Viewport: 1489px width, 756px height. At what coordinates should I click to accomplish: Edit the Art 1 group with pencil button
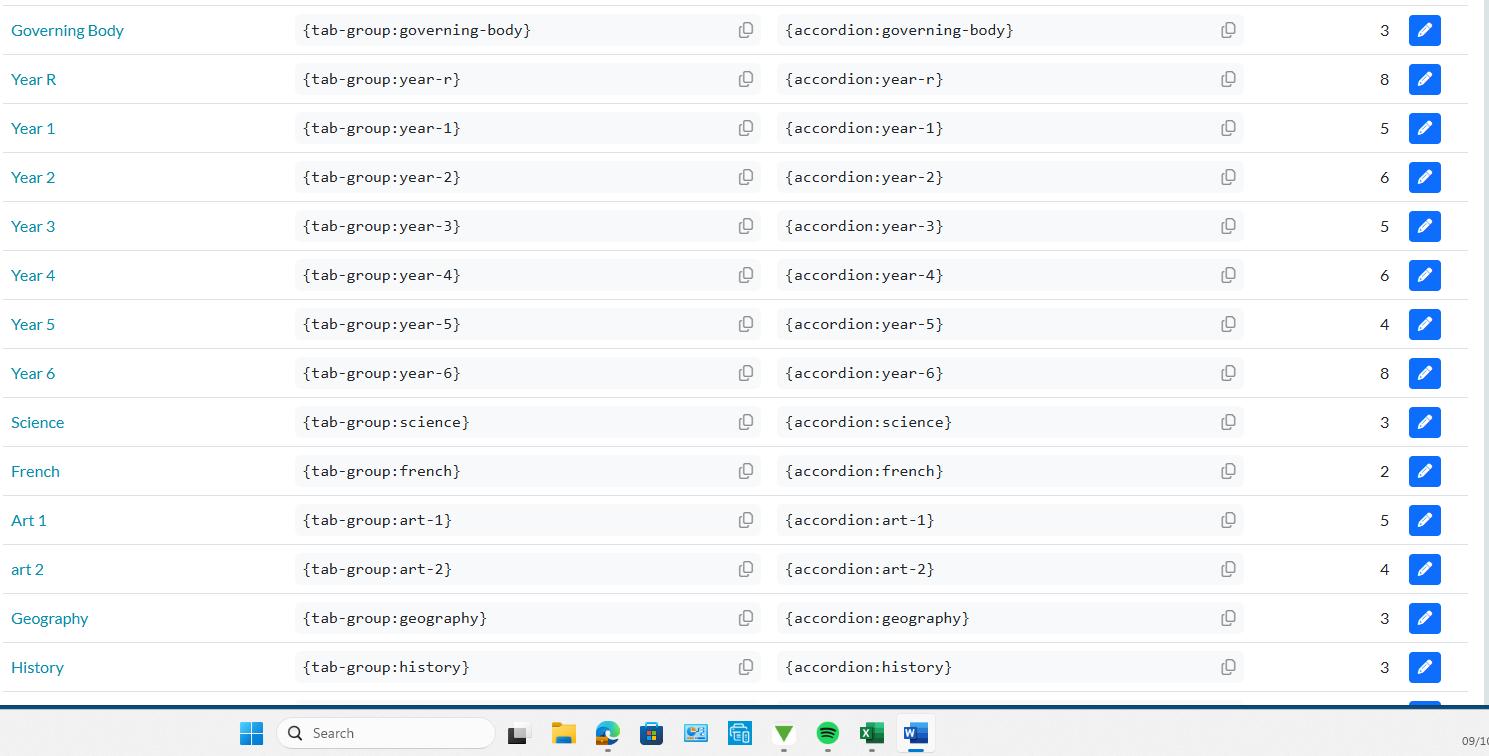click(x=1424, y=520)
